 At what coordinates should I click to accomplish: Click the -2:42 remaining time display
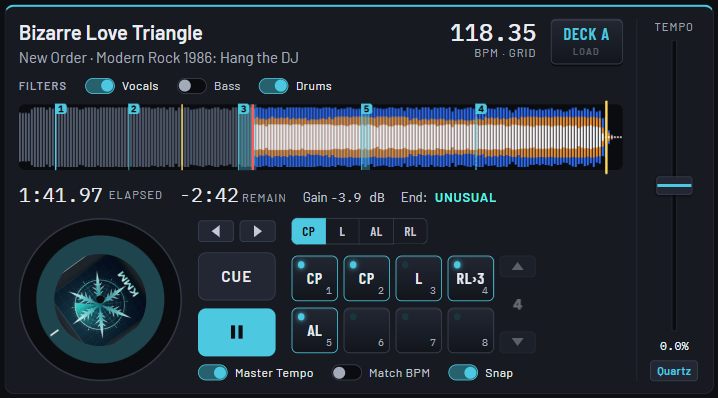point(209,196)
